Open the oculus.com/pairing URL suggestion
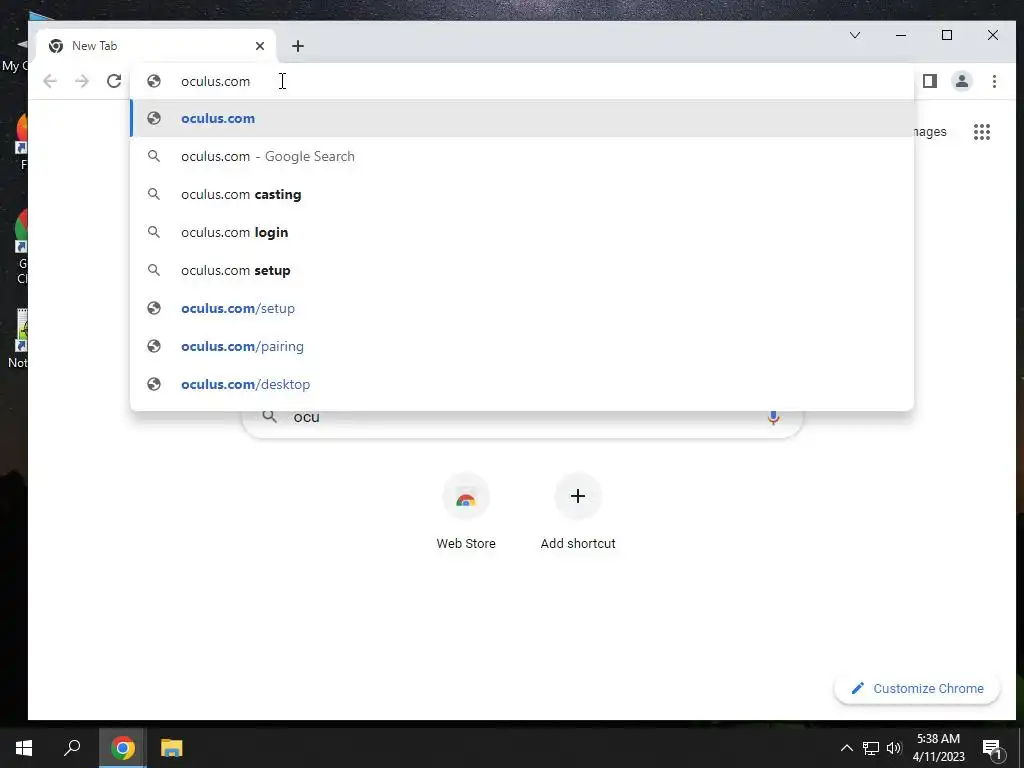 tap(522, 346)
